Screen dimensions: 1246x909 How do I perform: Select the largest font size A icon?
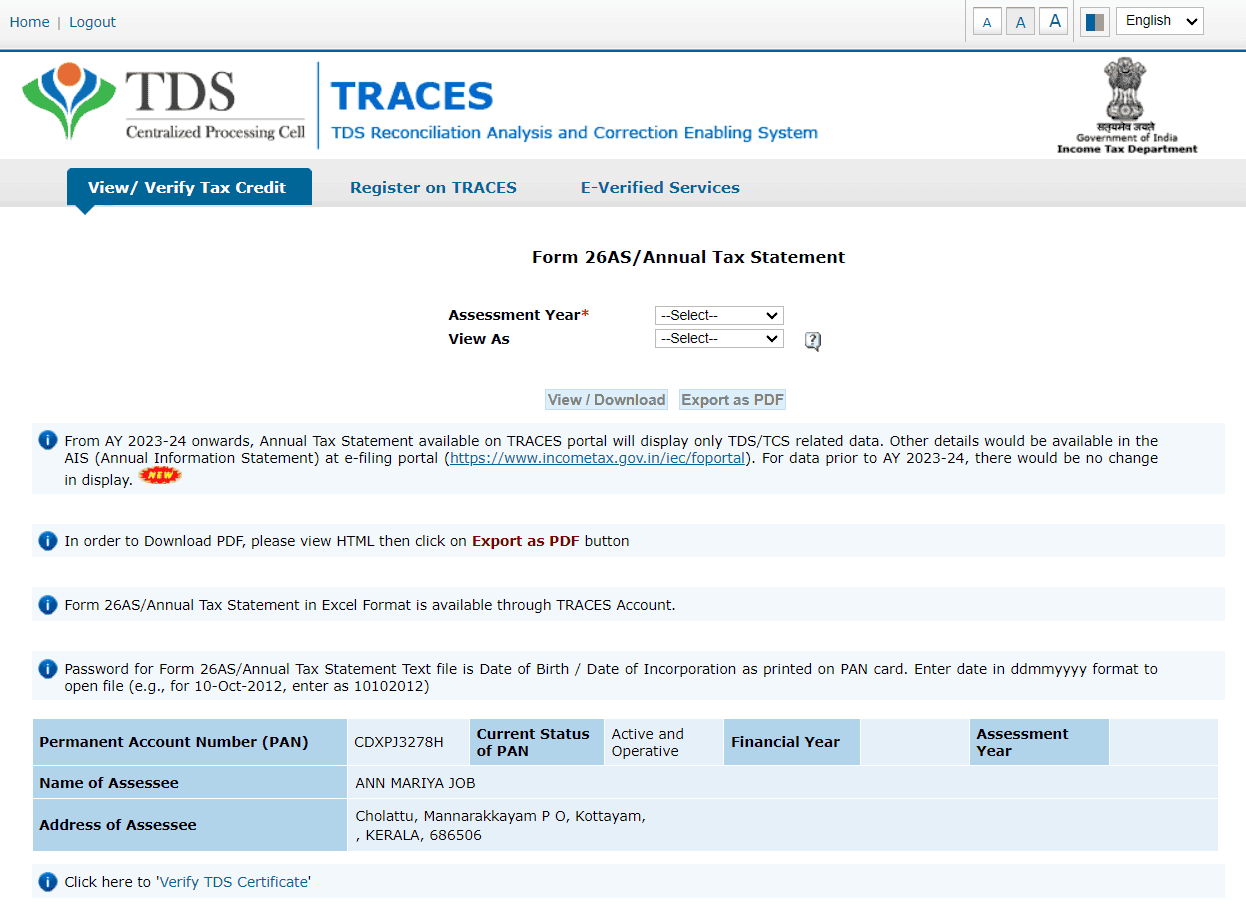[x=1053, y=20]
